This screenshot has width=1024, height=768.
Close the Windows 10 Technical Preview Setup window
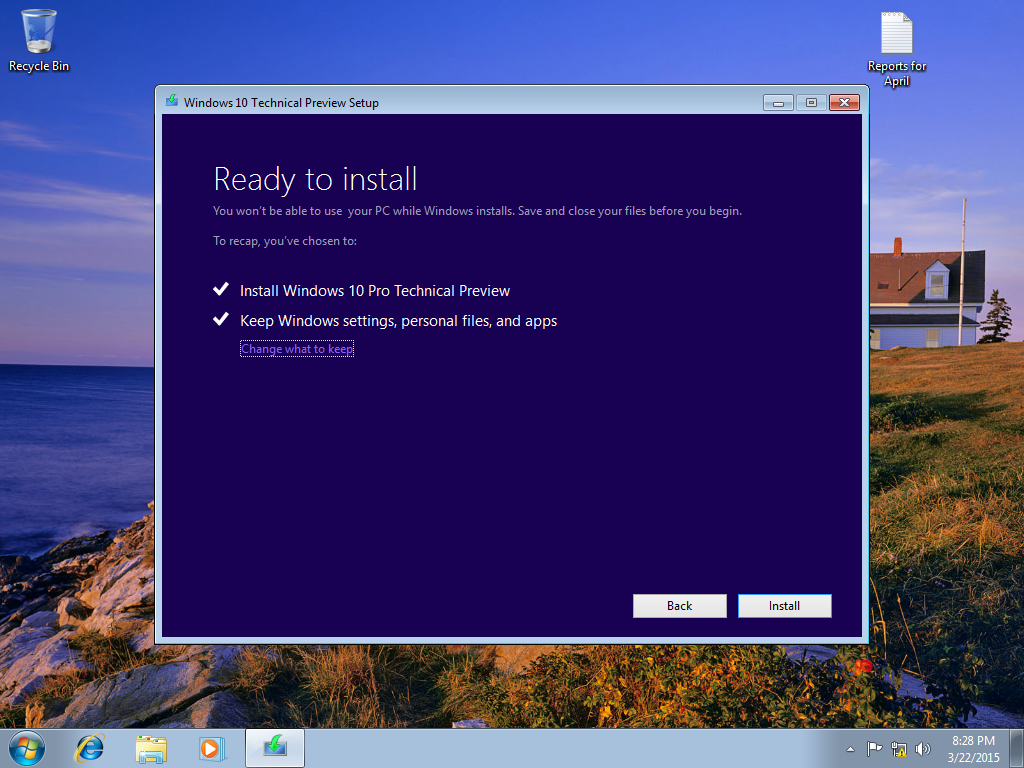[844, 103]
